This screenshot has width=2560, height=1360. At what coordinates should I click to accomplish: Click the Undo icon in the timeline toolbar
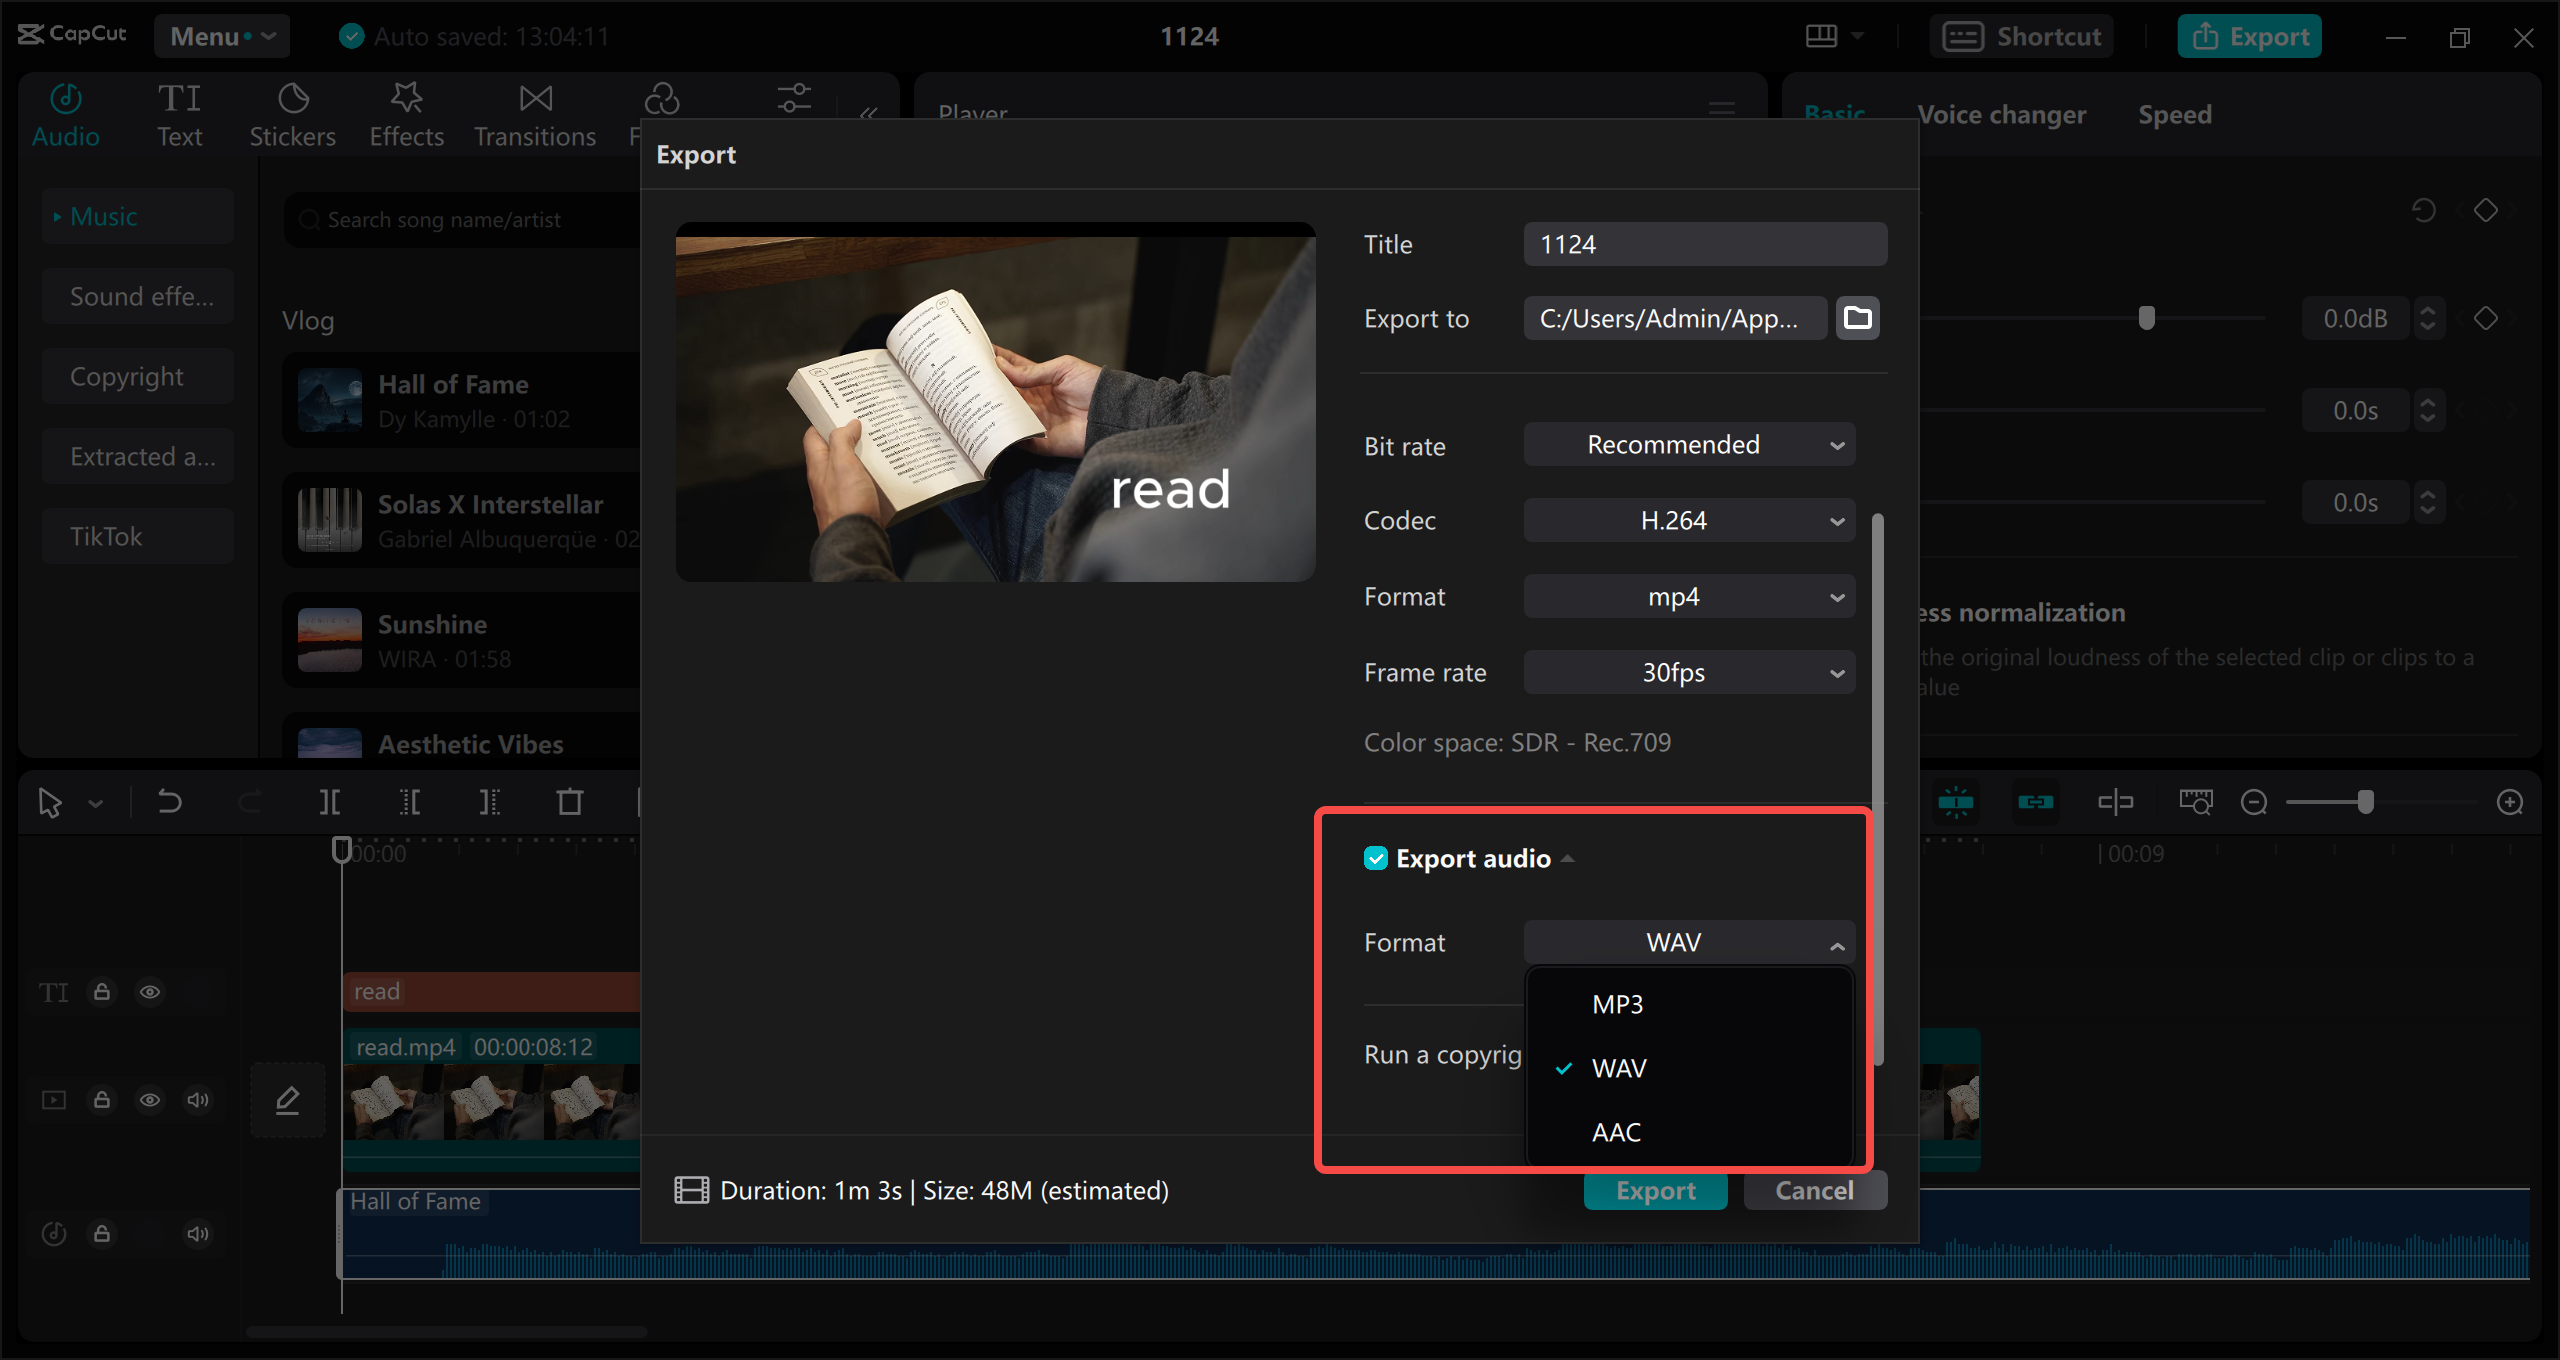click(x=168, y=801)
